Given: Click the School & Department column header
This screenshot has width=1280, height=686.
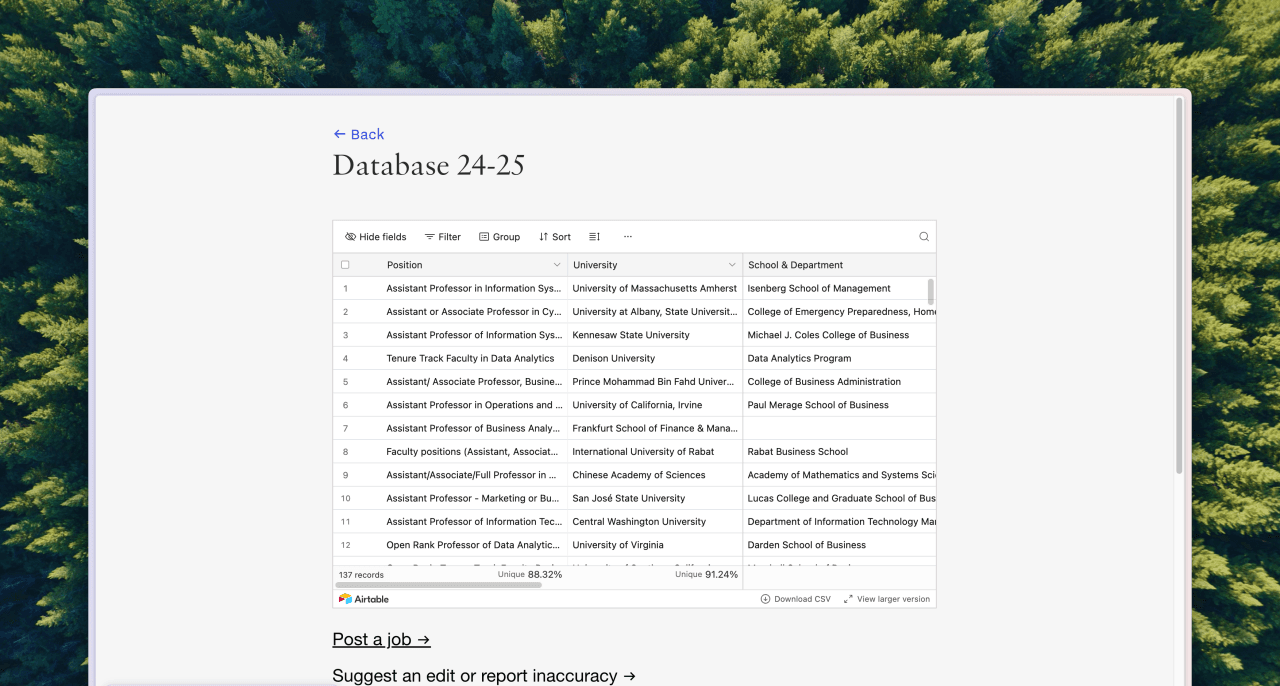Looking at the screenshot, I should pos(840,265).
